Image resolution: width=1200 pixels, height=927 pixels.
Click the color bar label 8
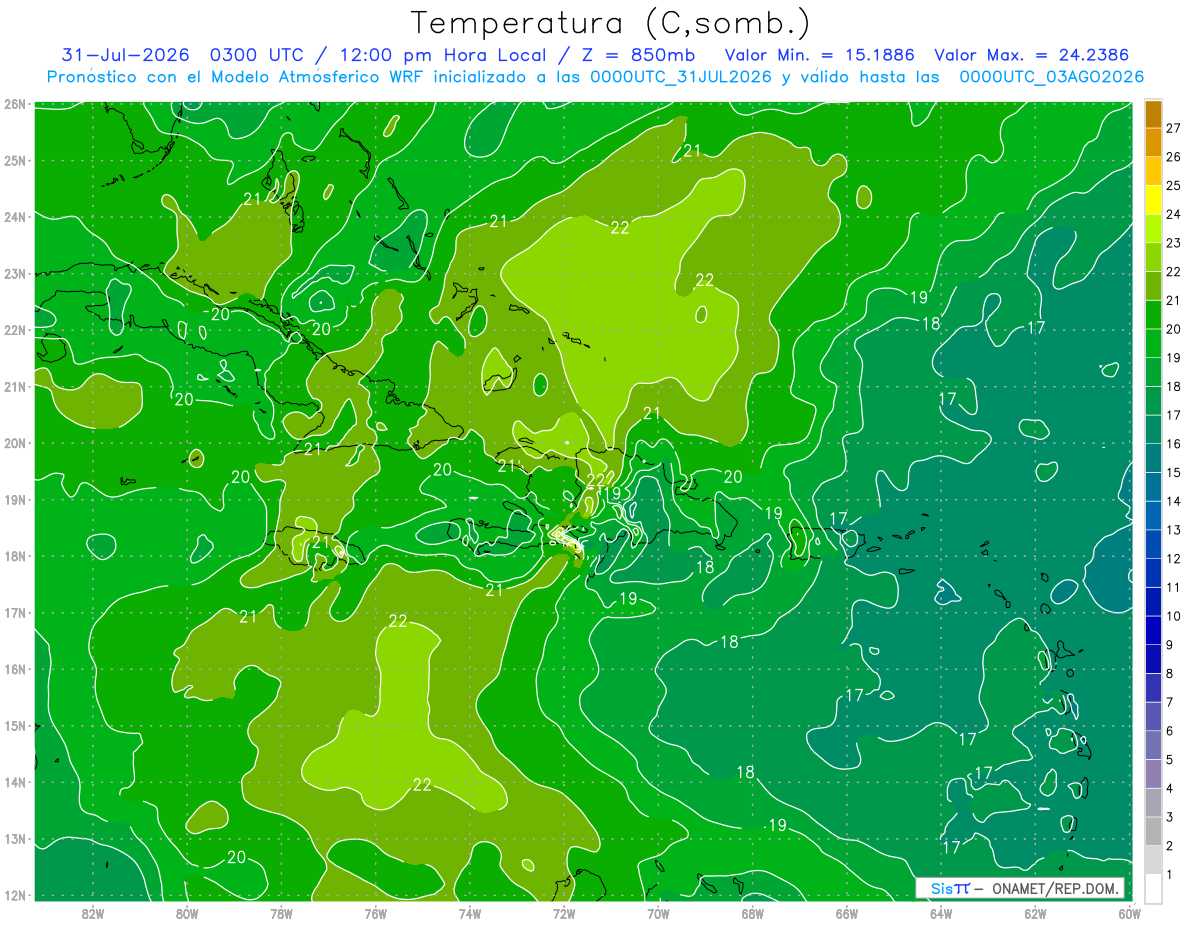[x=1170, y=673]
